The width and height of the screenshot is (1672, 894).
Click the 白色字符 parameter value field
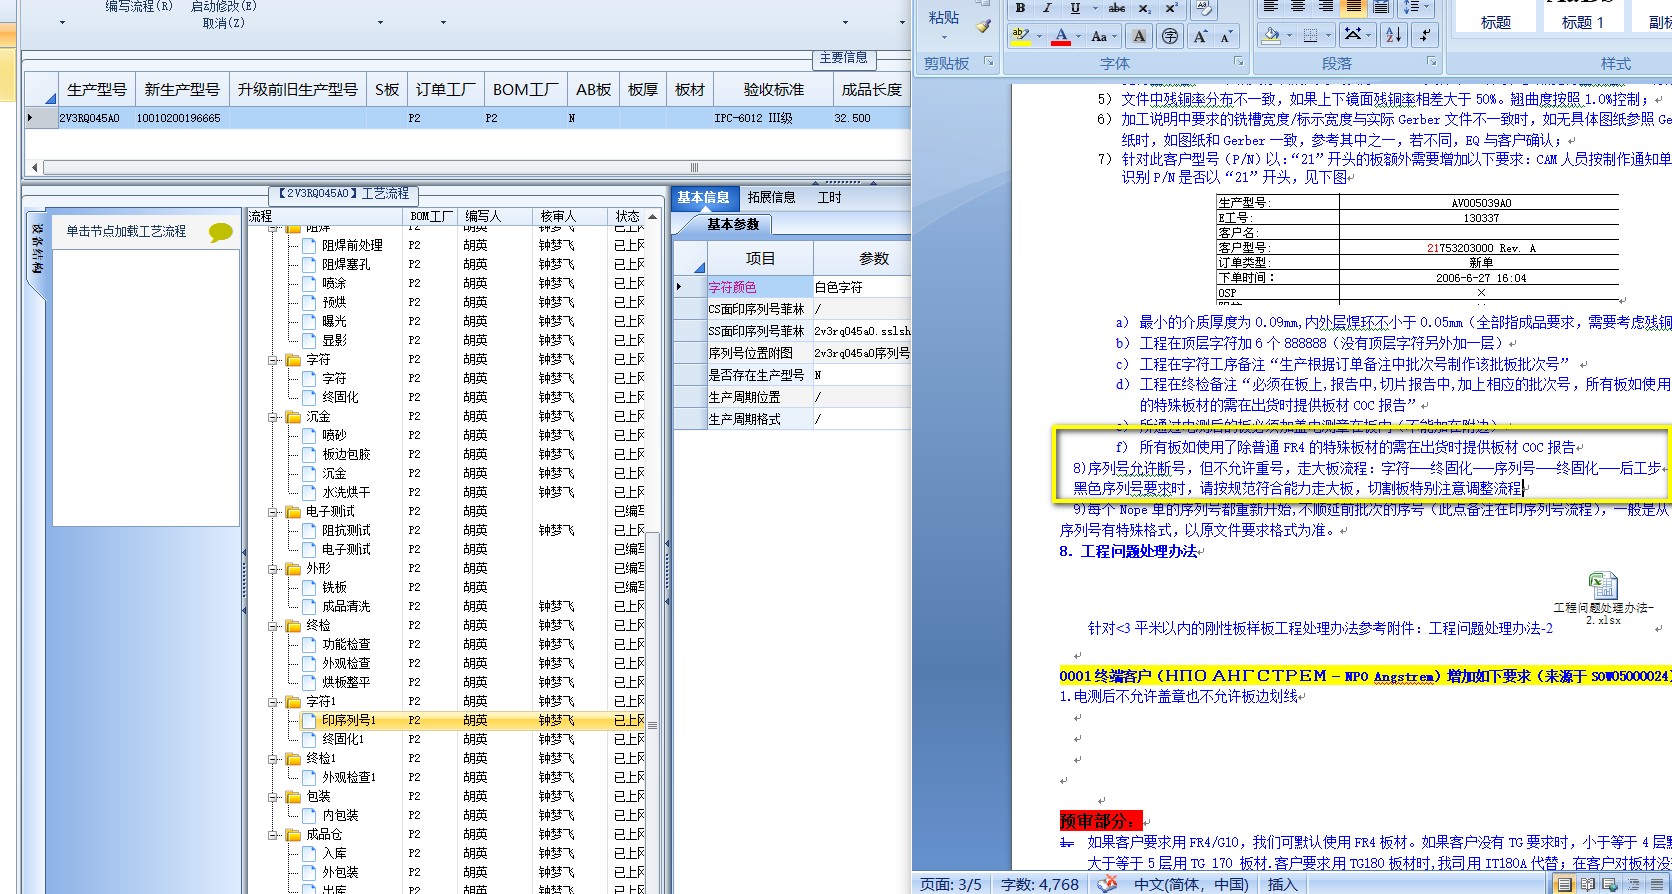tap(861, 287)
